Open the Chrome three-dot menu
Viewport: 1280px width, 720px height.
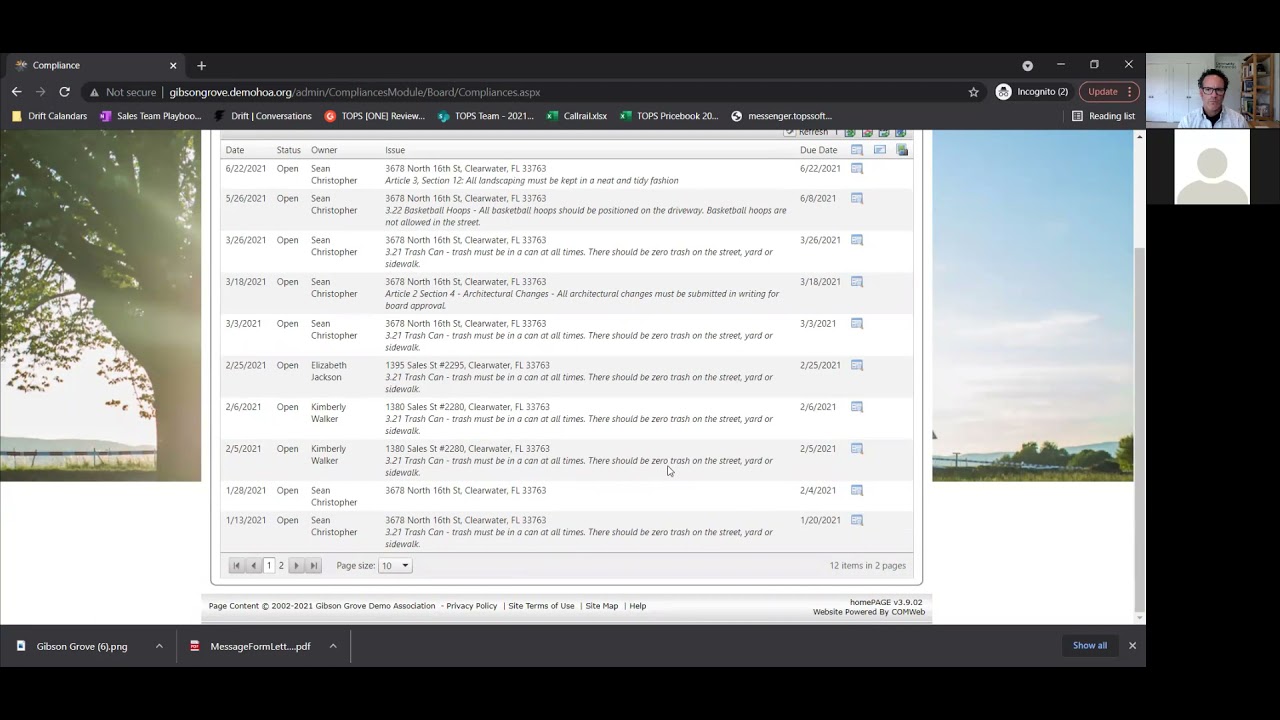click(x=1129, y=92)
